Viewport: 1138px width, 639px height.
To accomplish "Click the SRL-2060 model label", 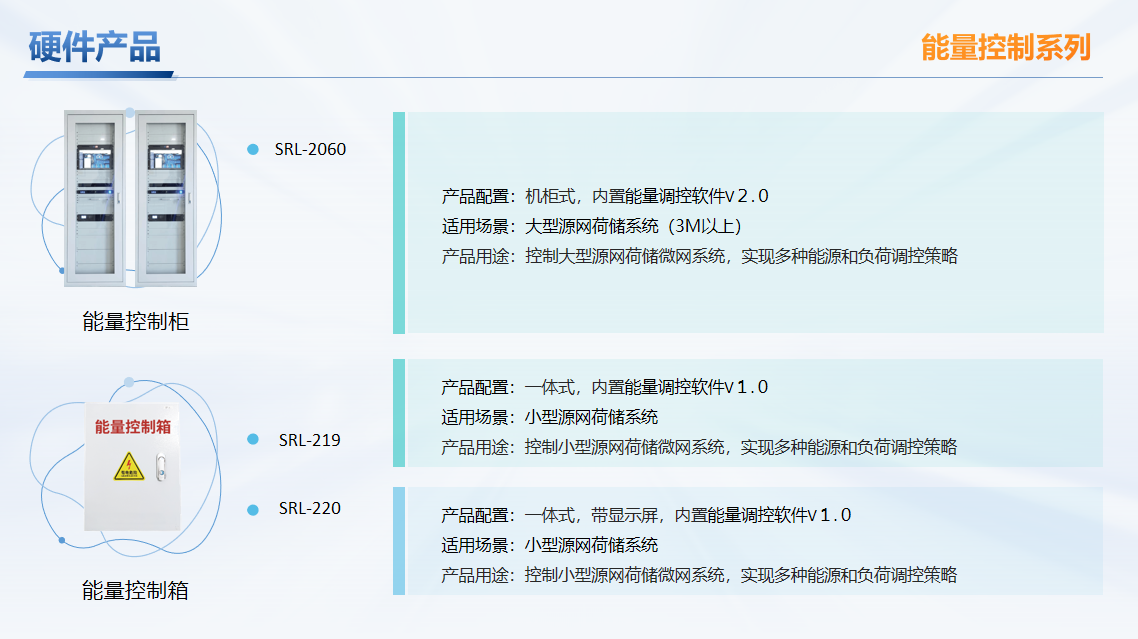I will click(x=310, y=150).
